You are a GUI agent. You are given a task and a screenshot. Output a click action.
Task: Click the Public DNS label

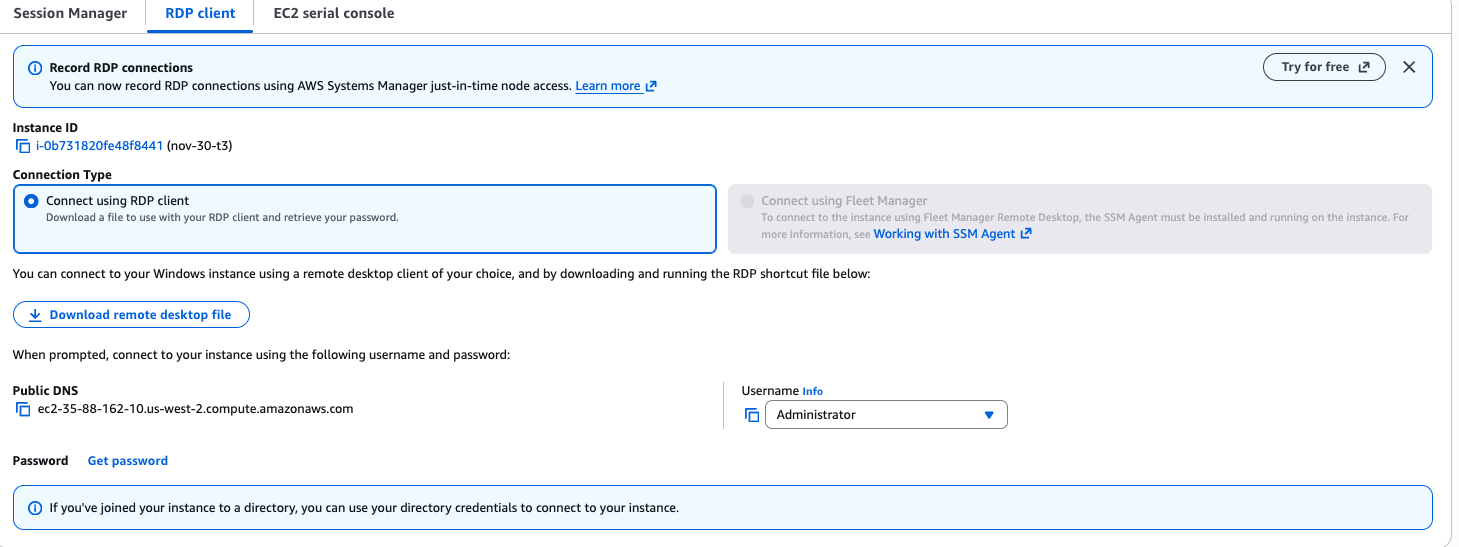click(x=45, y=391)
